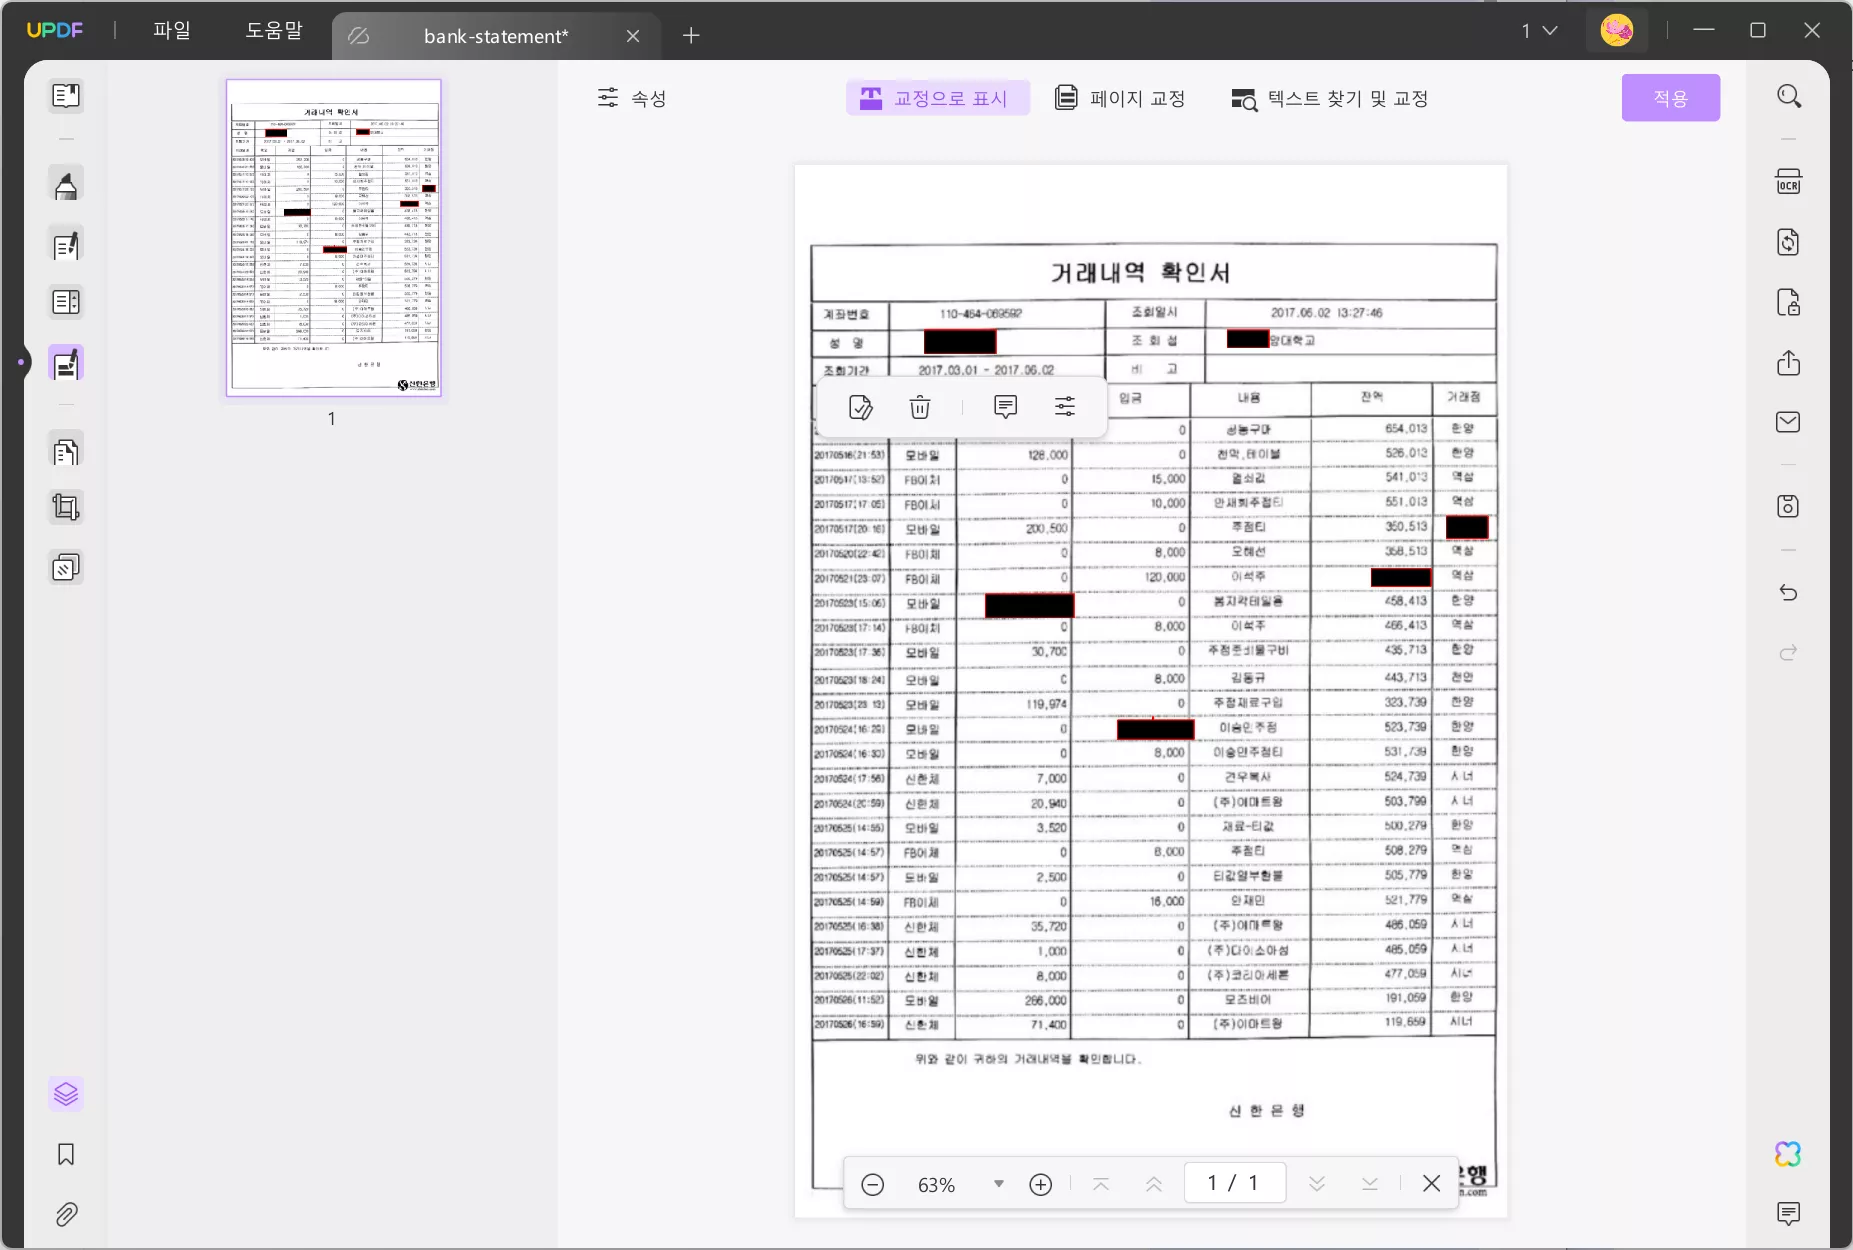Open the Form preparation tool
The image size is (1853, 1250).
tap(66, 302)
